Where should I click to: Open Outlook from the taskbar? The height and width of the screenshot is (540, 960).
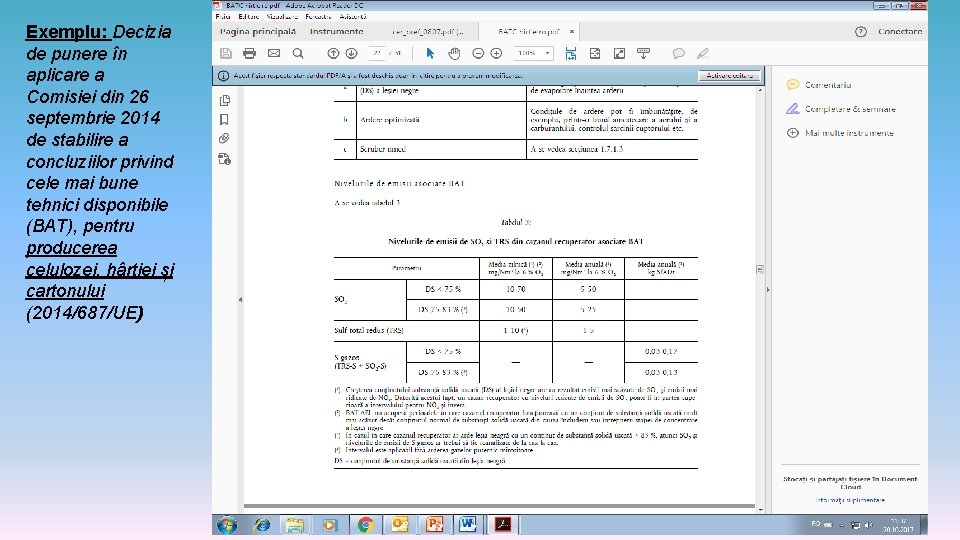(400, 525)
